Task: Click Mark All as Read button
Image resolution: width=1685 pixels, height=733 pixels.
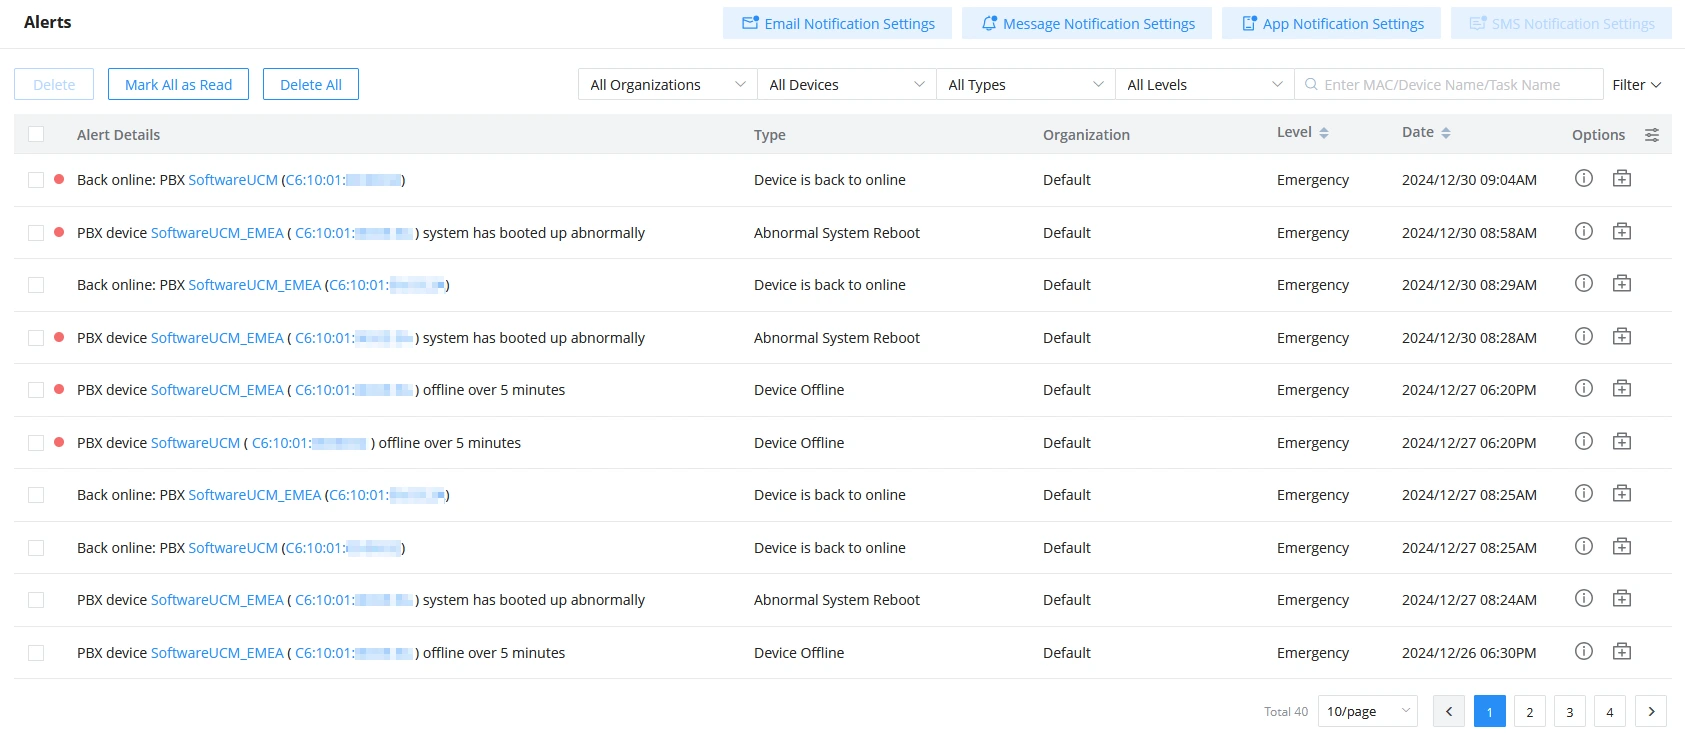Action: click(x=178, y=84)
